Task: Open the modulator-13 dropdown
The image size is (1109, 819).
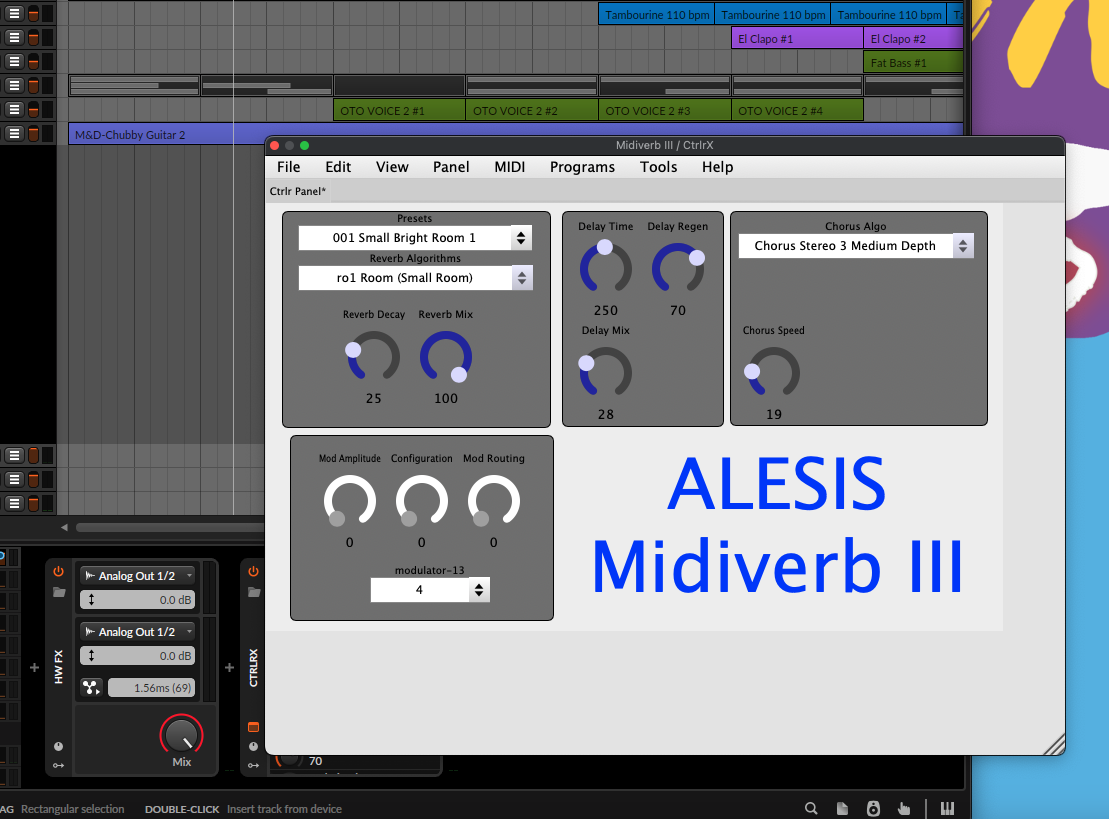Action: point(430,590)
